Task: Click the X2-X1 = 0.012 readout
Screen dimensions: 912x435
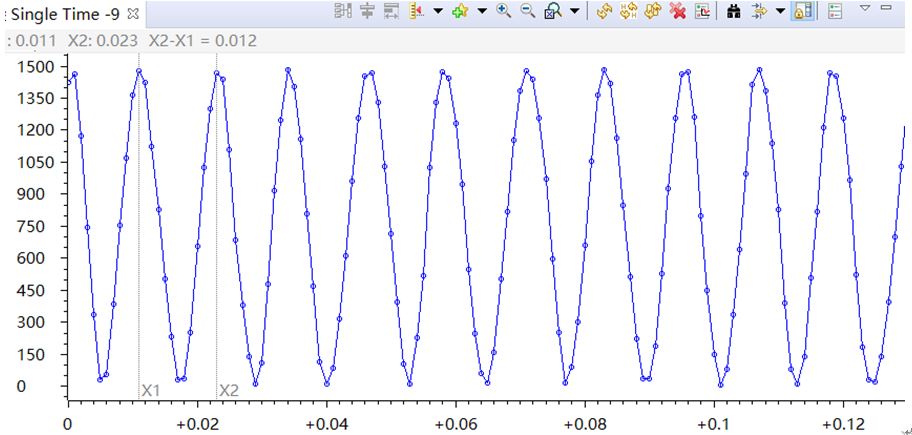Action: point(202,41)
